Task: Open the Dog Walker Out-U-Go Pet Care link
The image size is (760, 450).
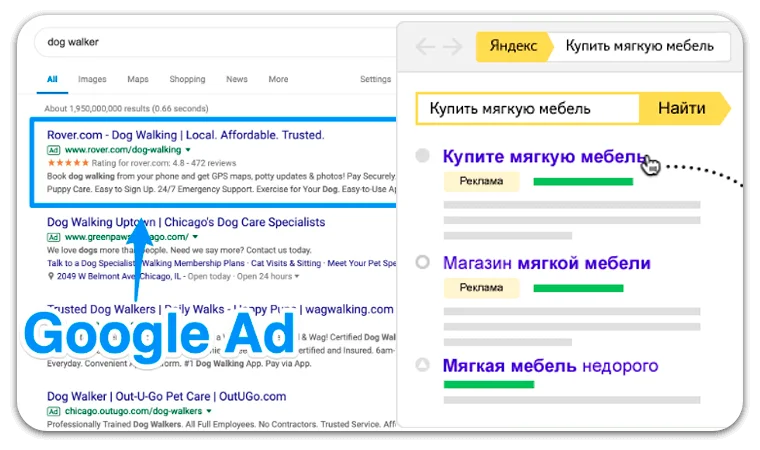Action: coord(167,396)
